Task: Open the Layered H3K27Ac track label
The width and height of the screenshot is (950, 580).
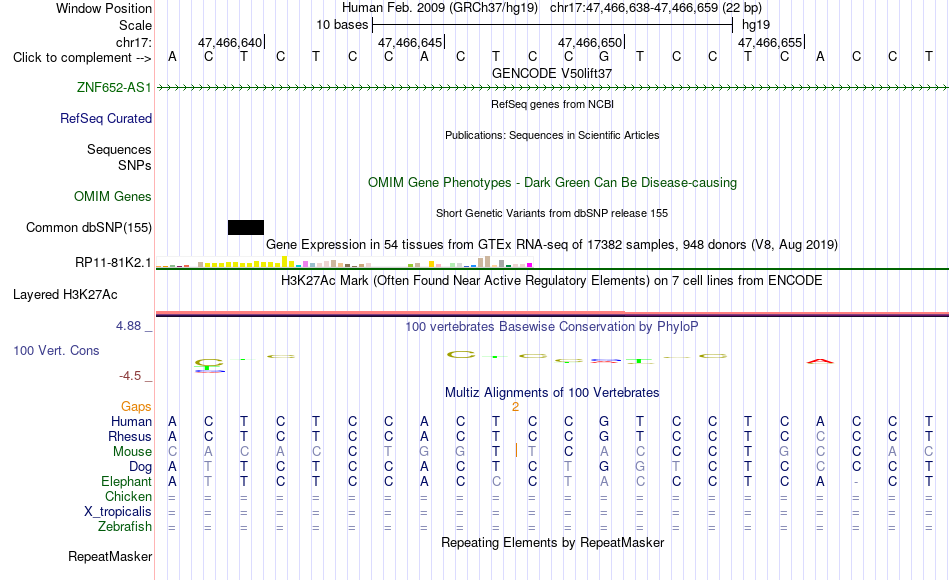Action: pyautogui.click(x=65, y=295)
